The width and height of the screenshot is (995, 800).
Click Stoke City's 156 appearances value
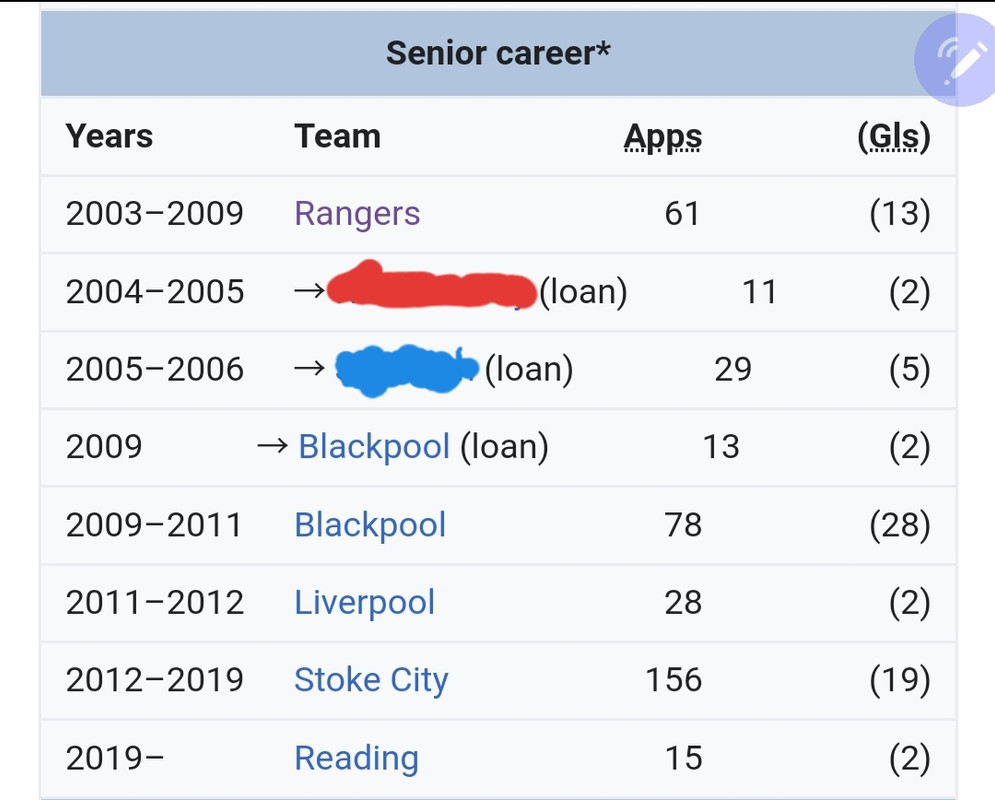[673, 680]
